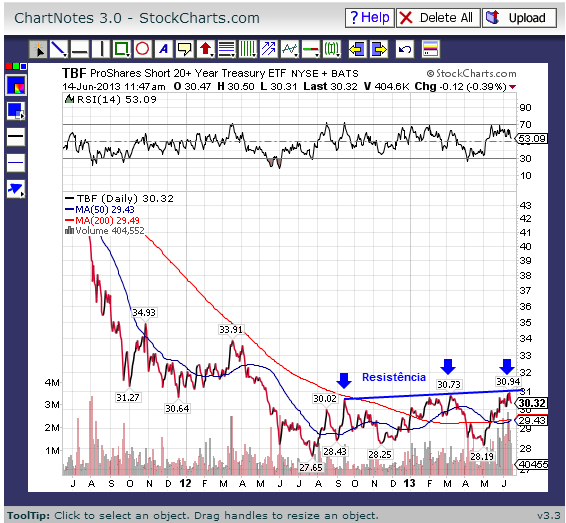Select the blue down arrow near 30.02
The image size is (566, 523).
click(344, 380)
